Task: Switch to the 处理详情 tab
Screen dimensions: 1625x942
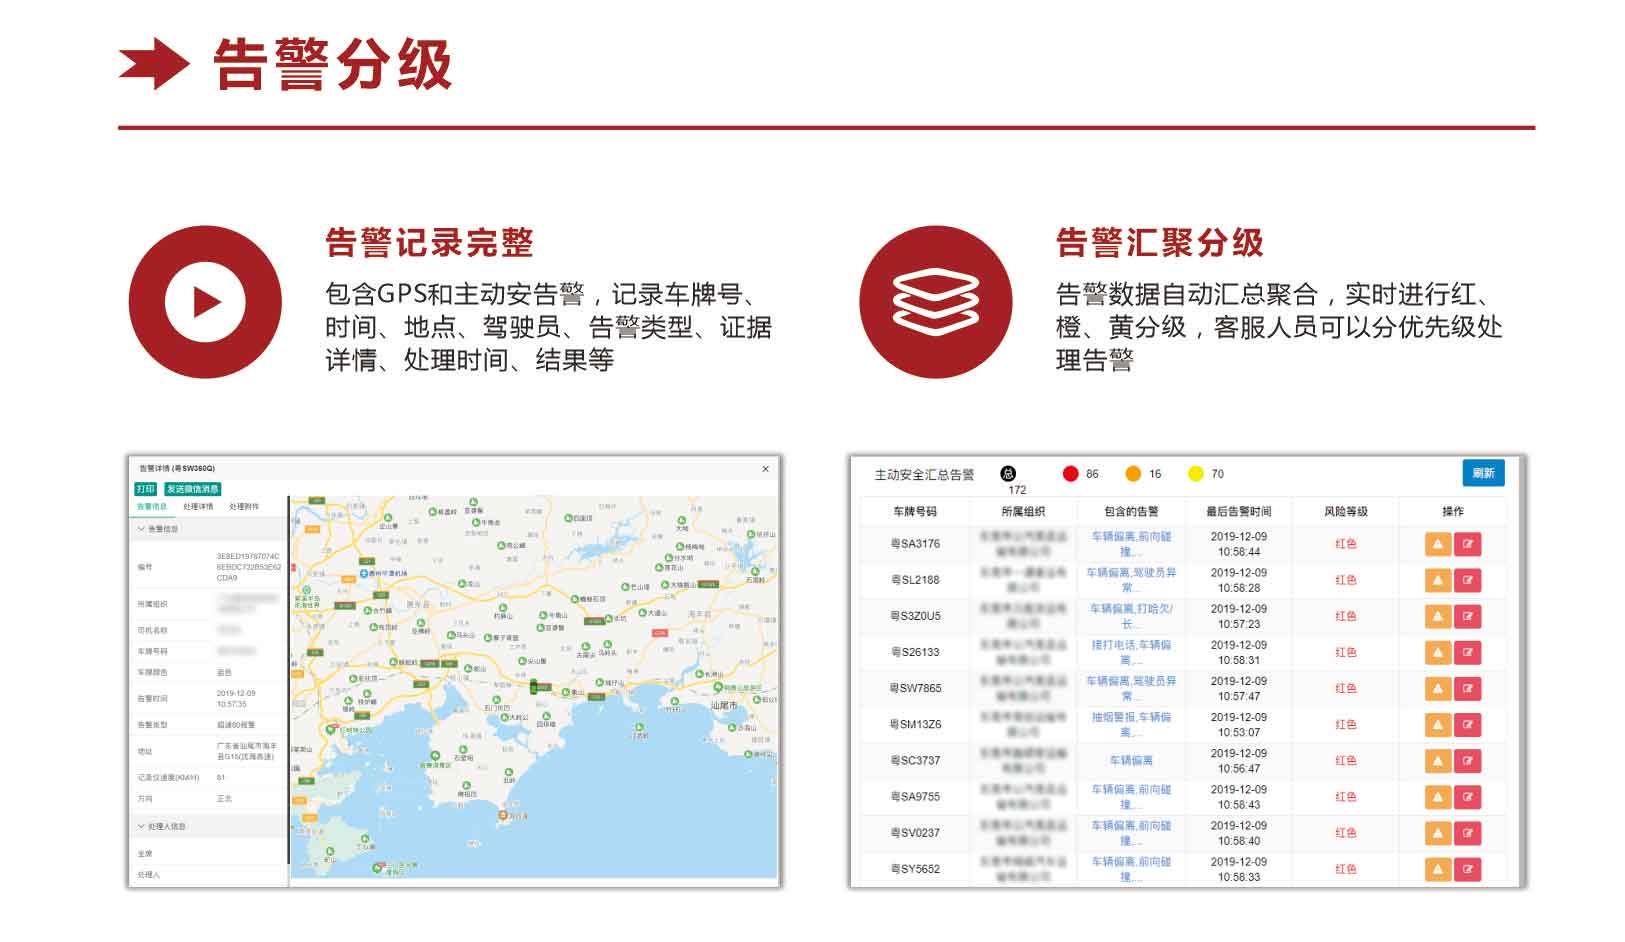Action: pos(198,507)
